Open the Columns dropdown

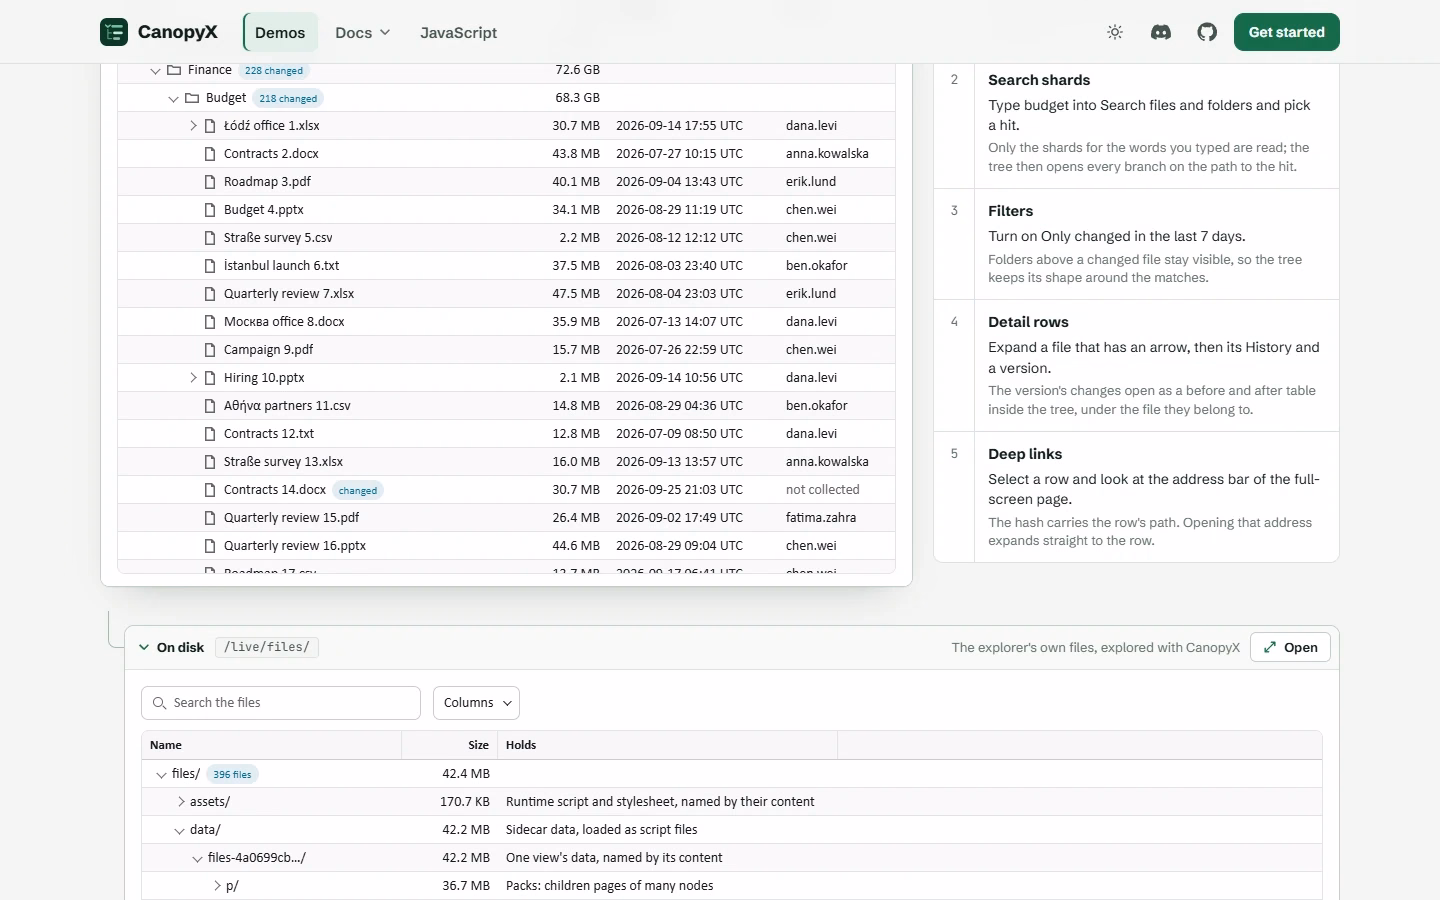[x=476, y=703]
